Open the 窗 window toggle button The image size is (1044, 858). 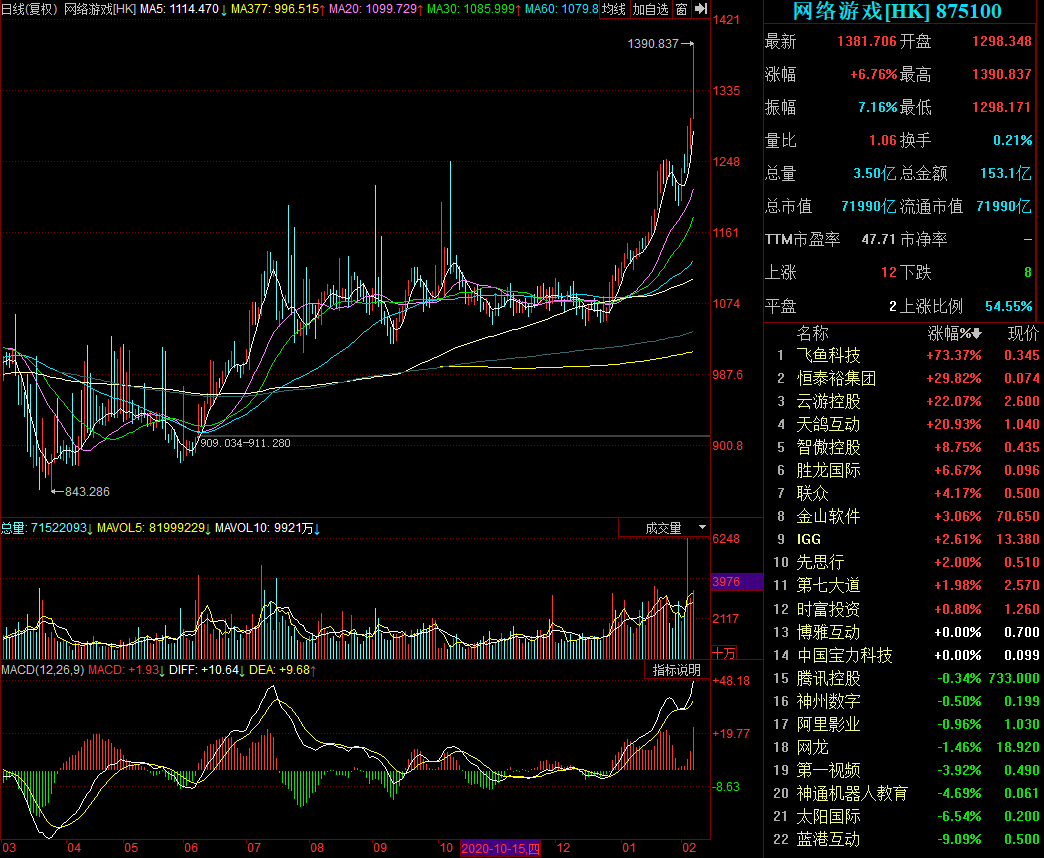(682, 9)
